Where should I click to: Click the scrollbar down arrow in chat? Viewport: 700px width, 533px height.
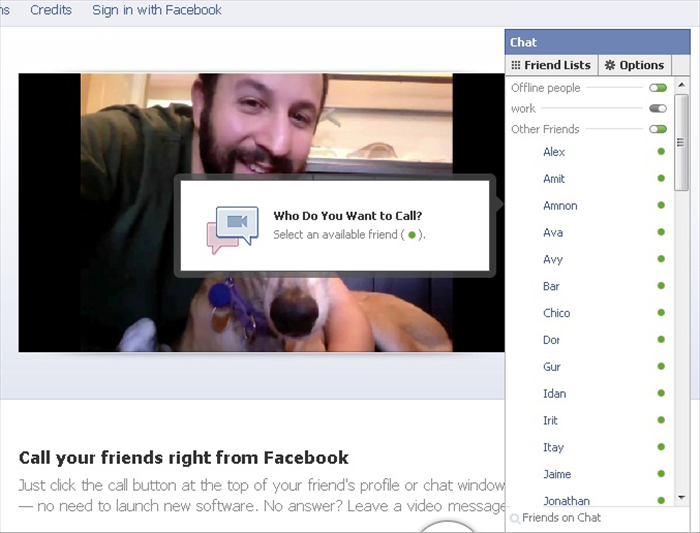(x=681, y=497)
